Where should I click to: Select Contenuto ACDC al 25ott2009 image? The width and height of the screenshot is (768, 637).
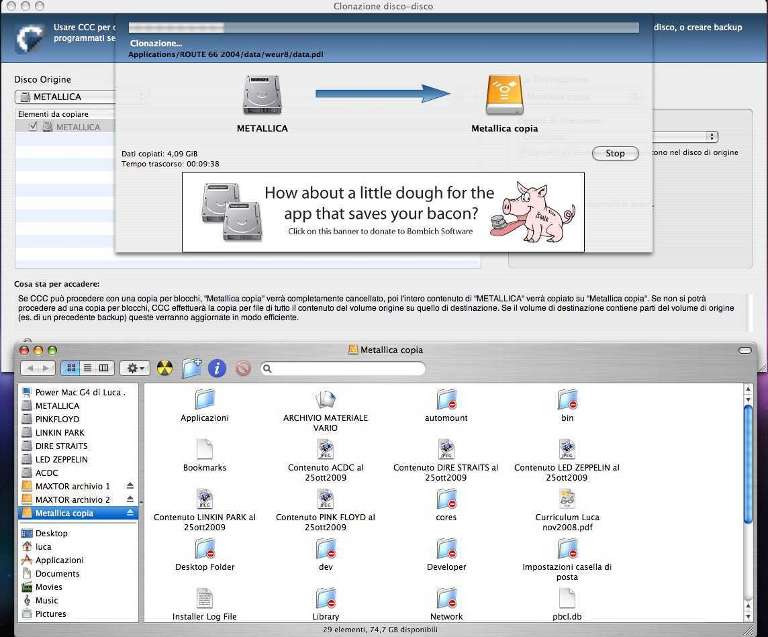[x=325, y=449]
